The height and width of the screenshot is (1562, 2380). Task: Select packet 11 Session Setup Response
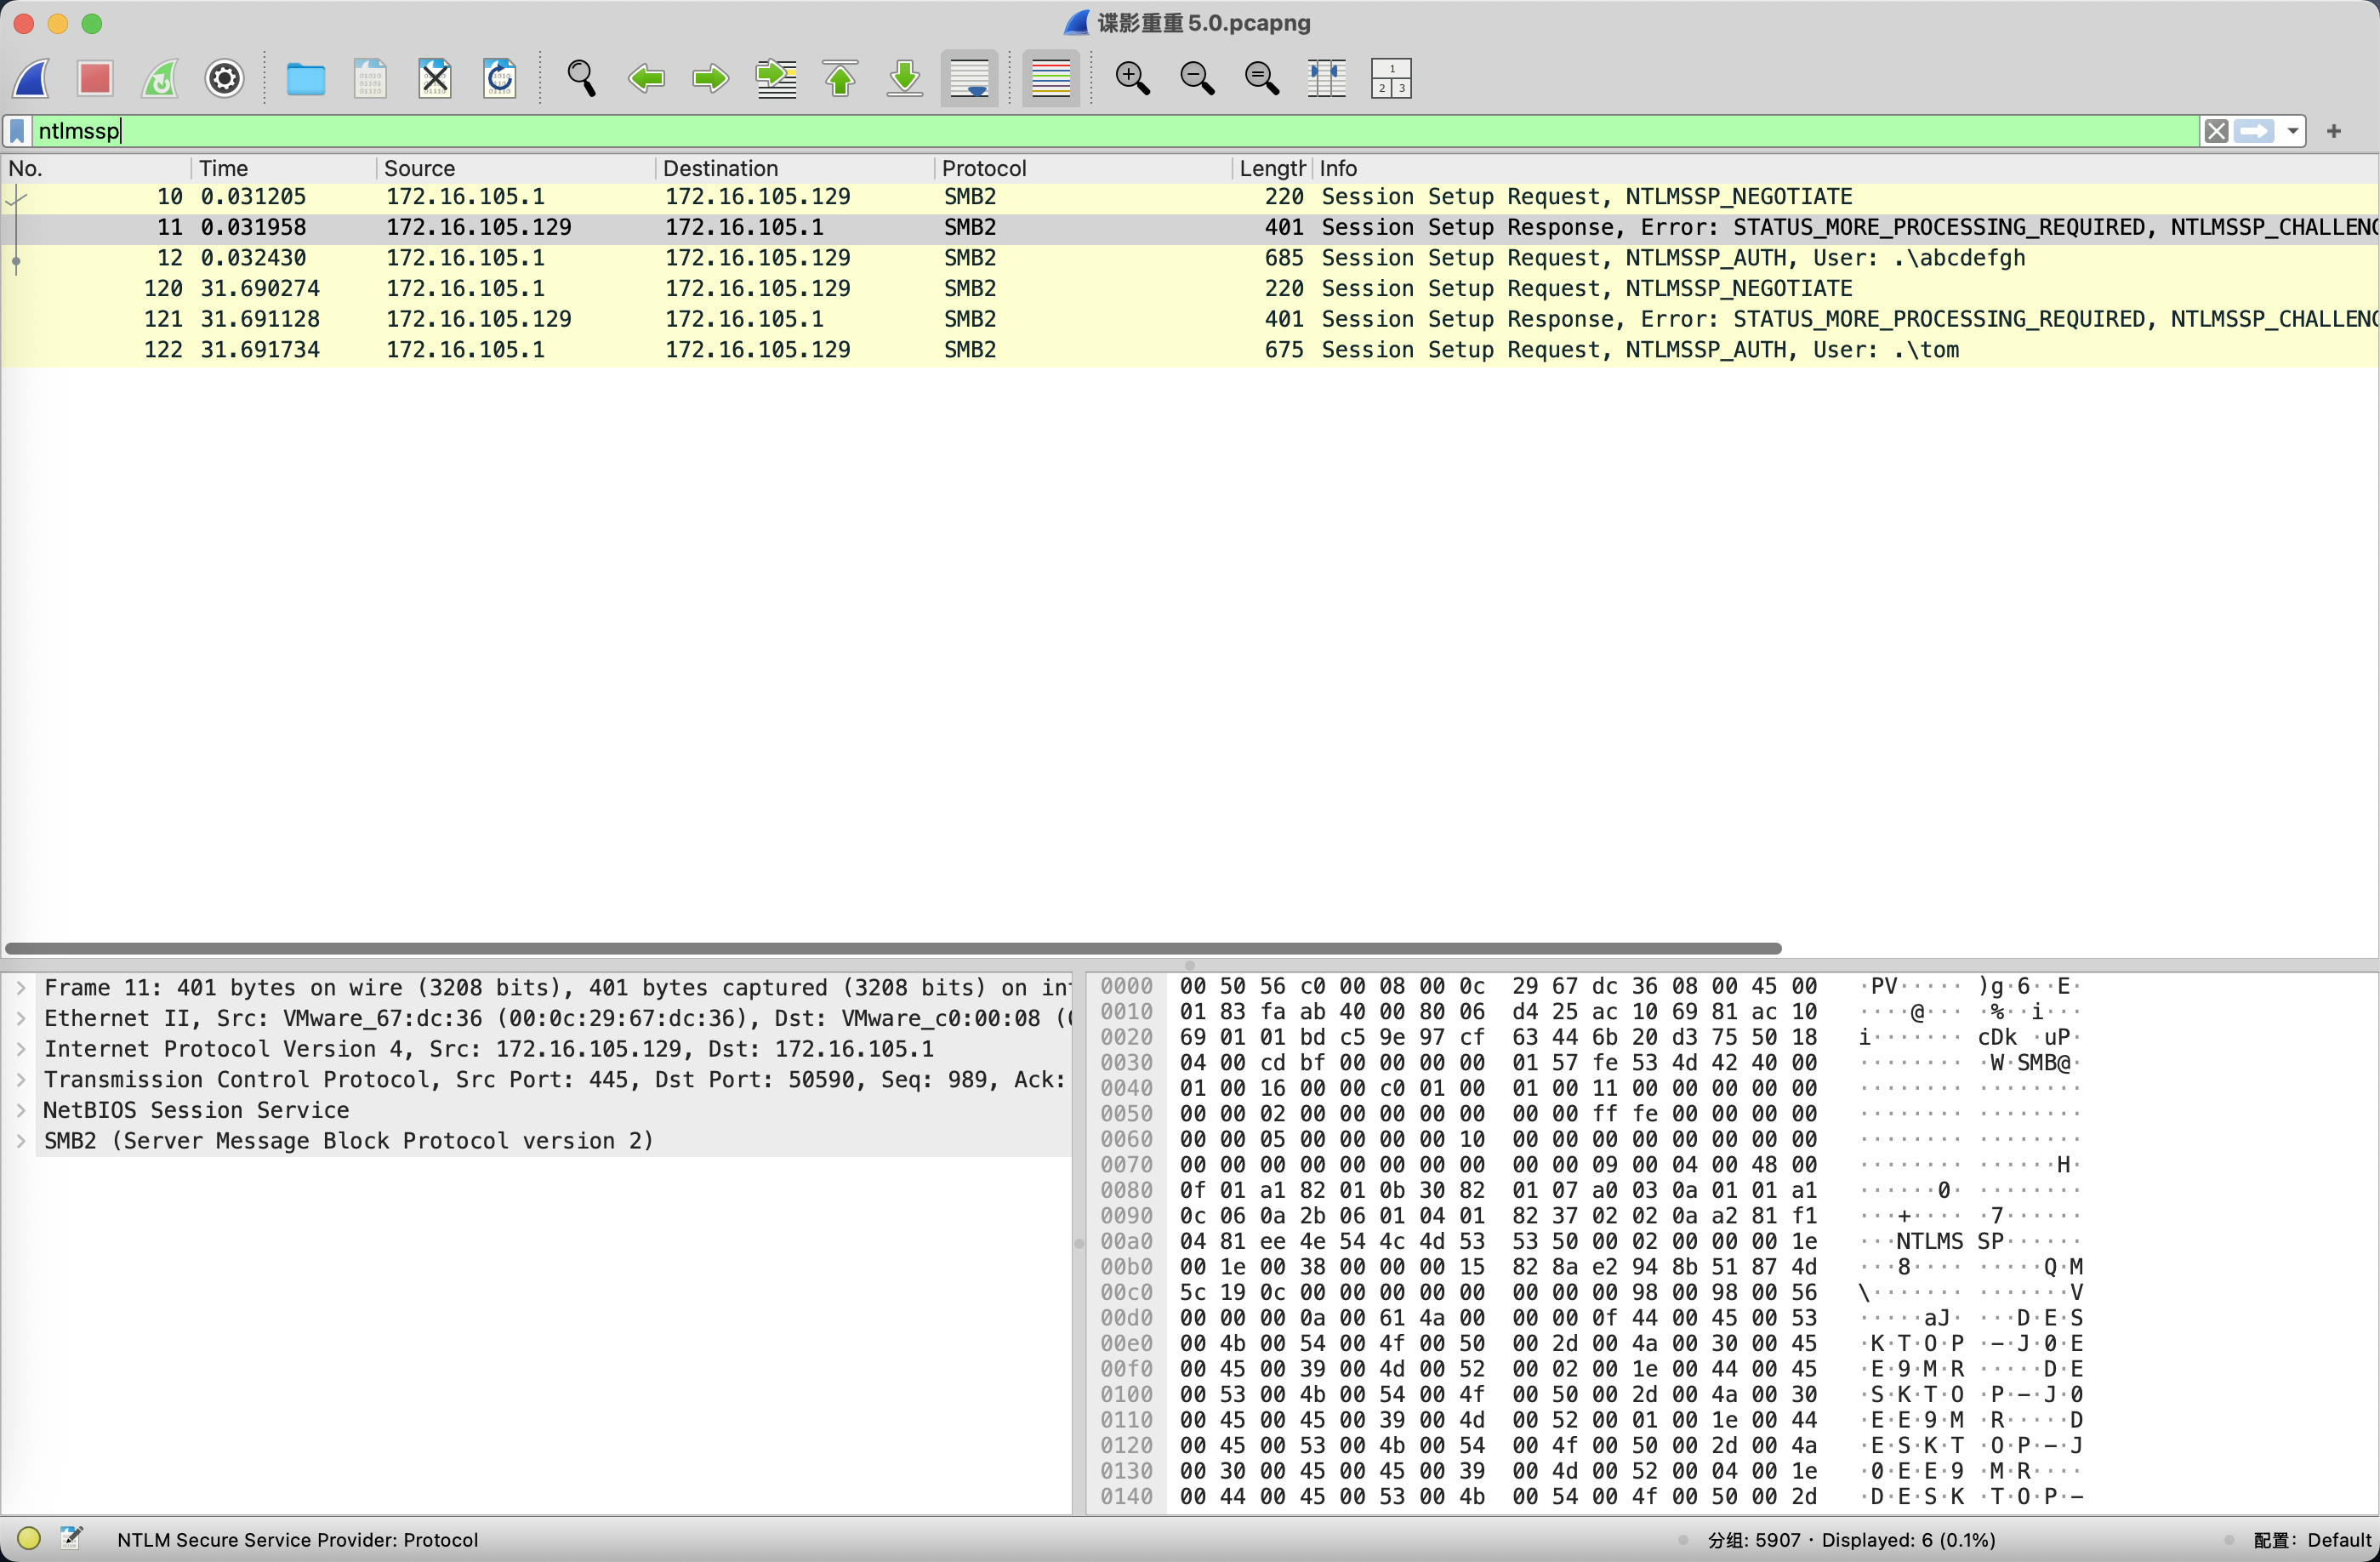1190,228
